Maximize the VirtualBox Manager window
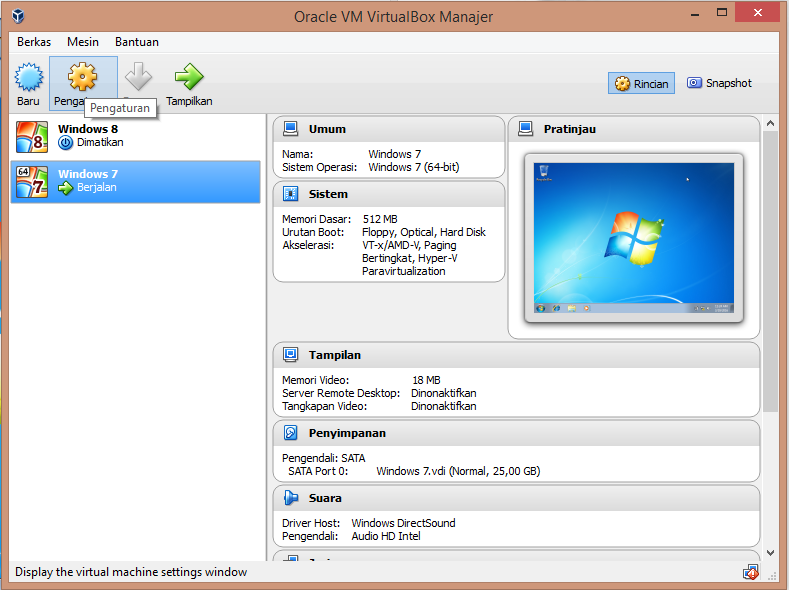789x590 pixels. click(x=722, y=13)
